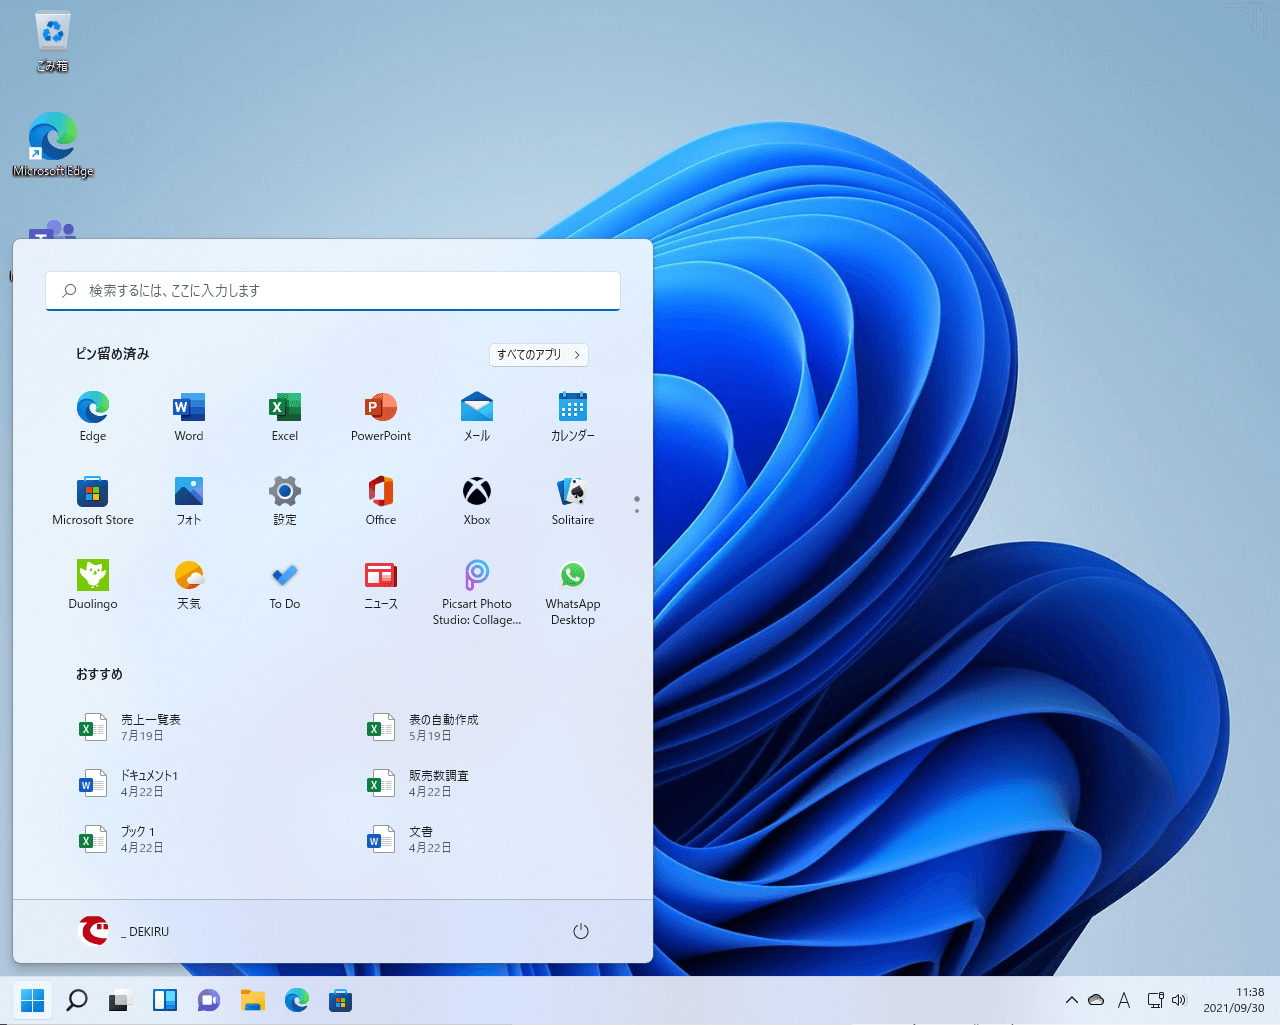Open Chat icon on taskbar

[x=209, y=1000]
